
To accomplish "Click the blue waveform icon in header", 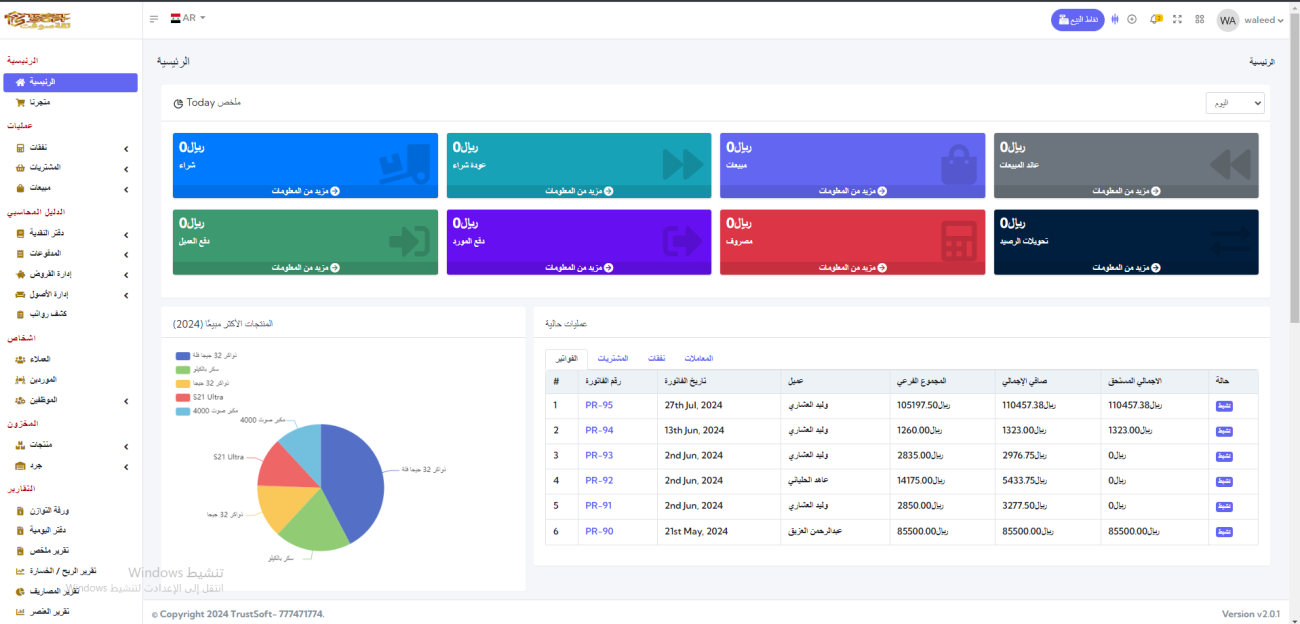I will [1114, 19].
